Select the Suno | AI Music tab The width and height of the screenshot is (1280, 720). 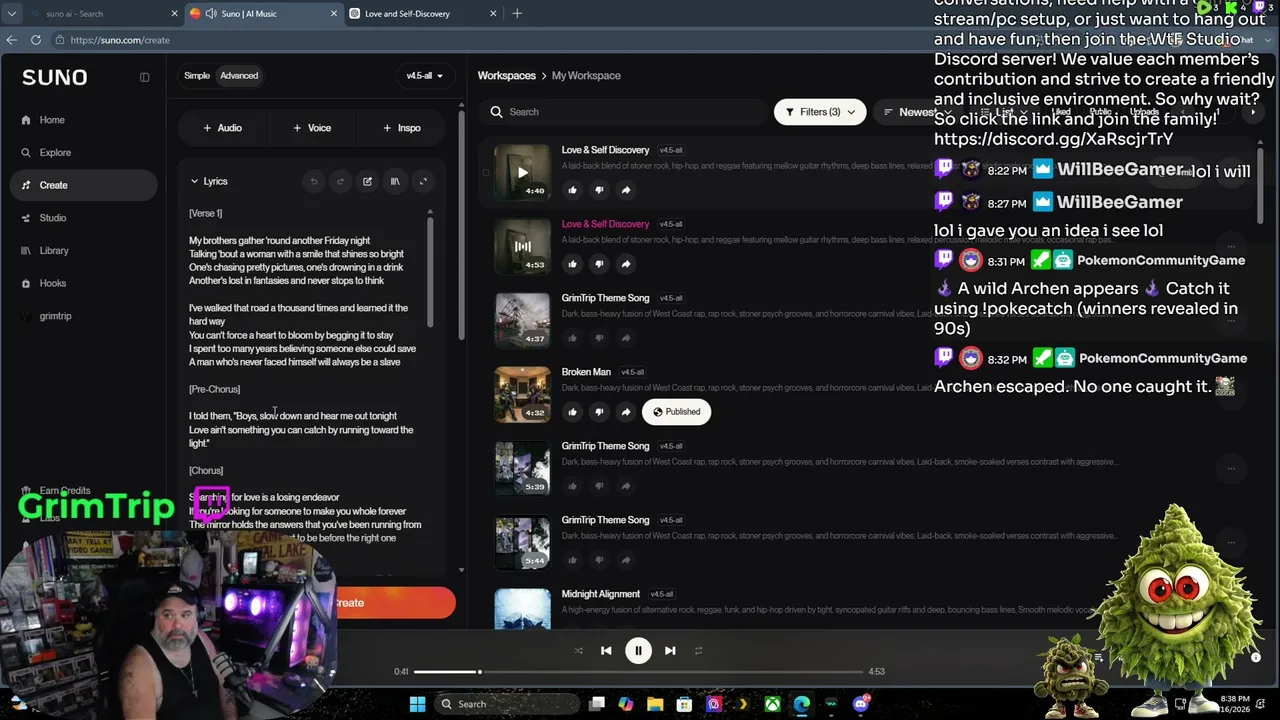(263, 14)
